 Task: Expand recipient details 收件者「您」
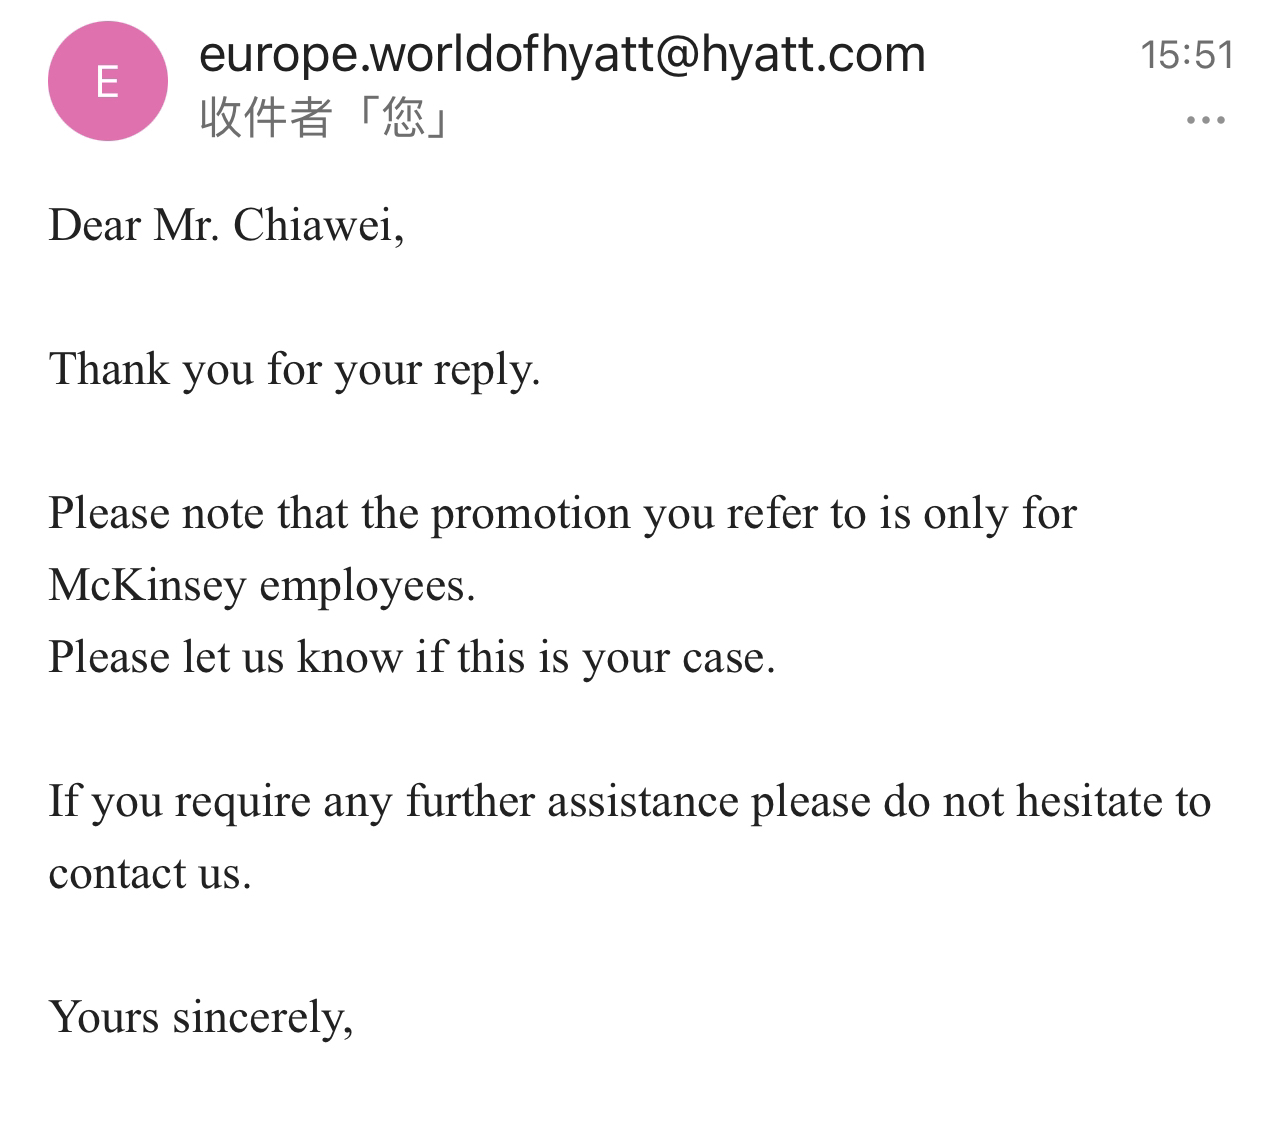click(x=323, y=118)
